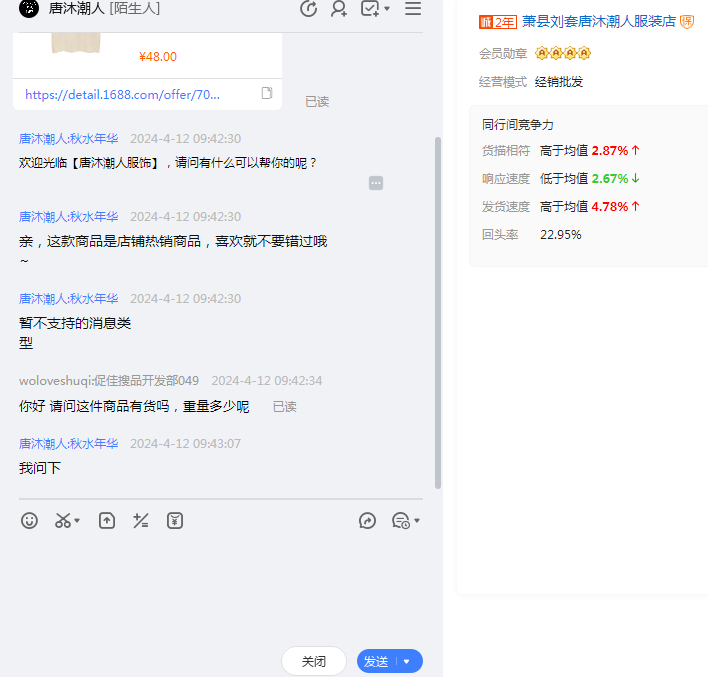Open the 萧县刘套唐沐潮人服装店 shop link
708x677 pixels.
[599, 21]
